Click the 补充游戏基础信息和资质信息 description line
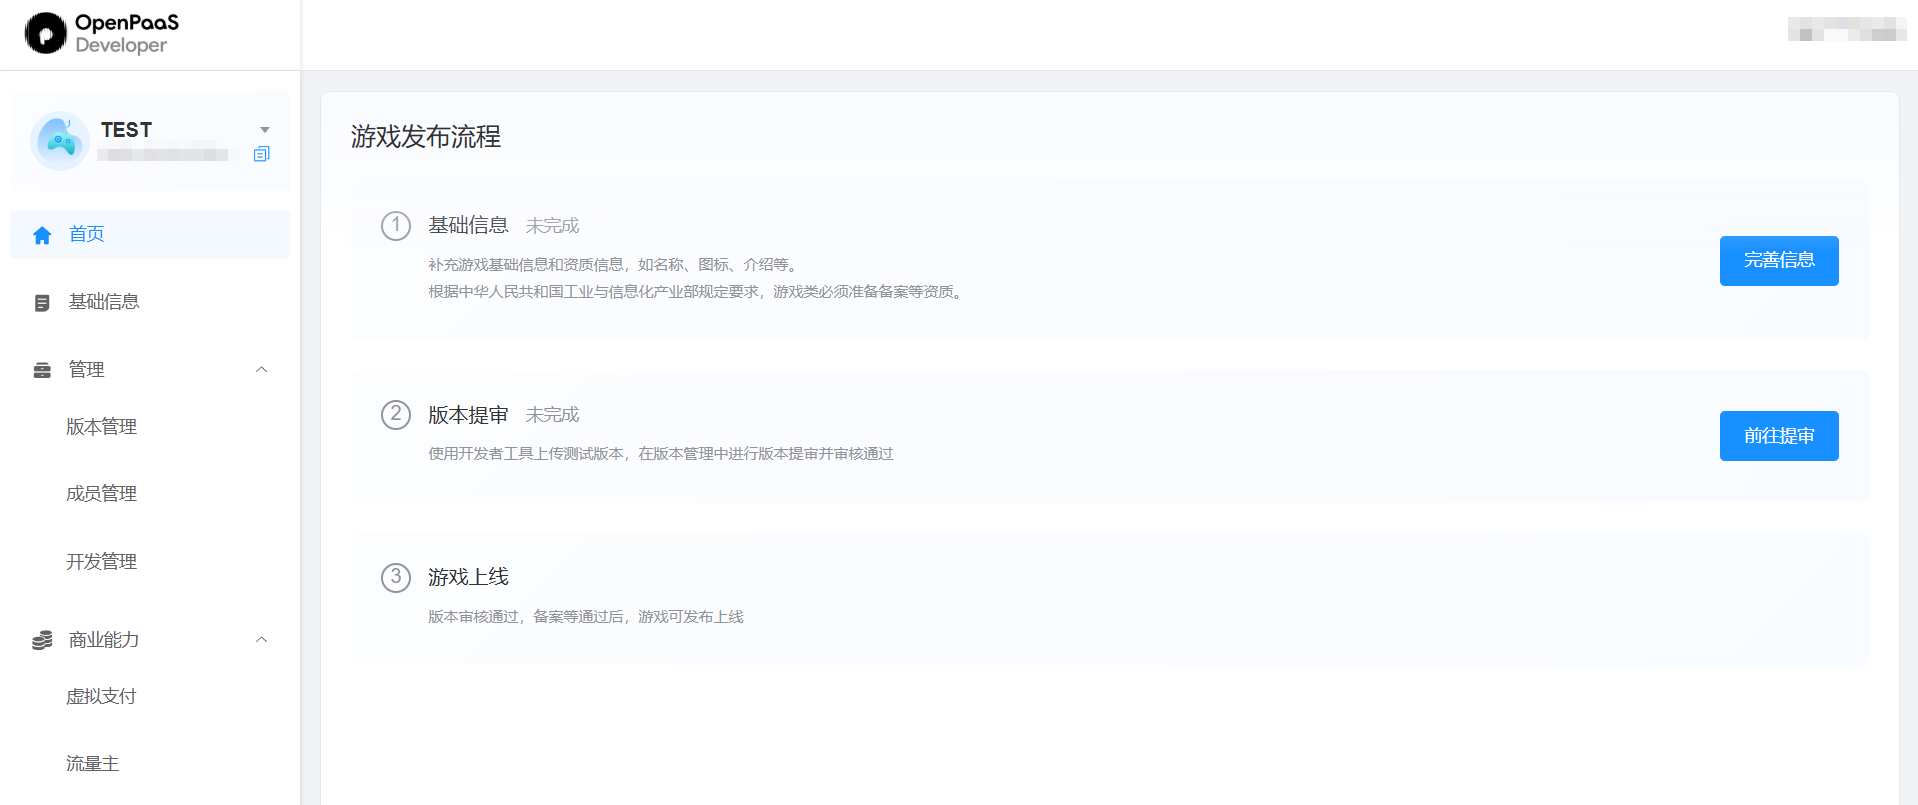The height and width of the screenshot is (805, 1918). point(614,265)
